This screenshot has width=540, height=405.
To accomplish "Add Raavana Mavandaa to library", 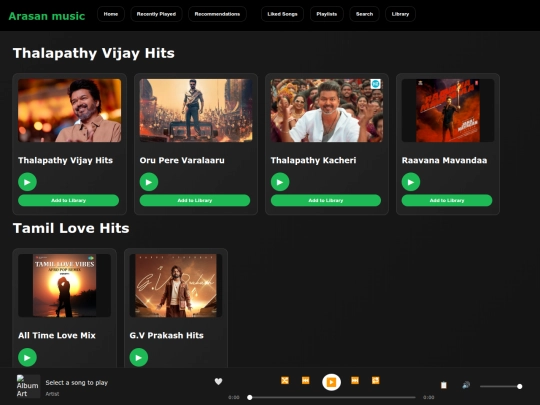I will pos(447,200).
